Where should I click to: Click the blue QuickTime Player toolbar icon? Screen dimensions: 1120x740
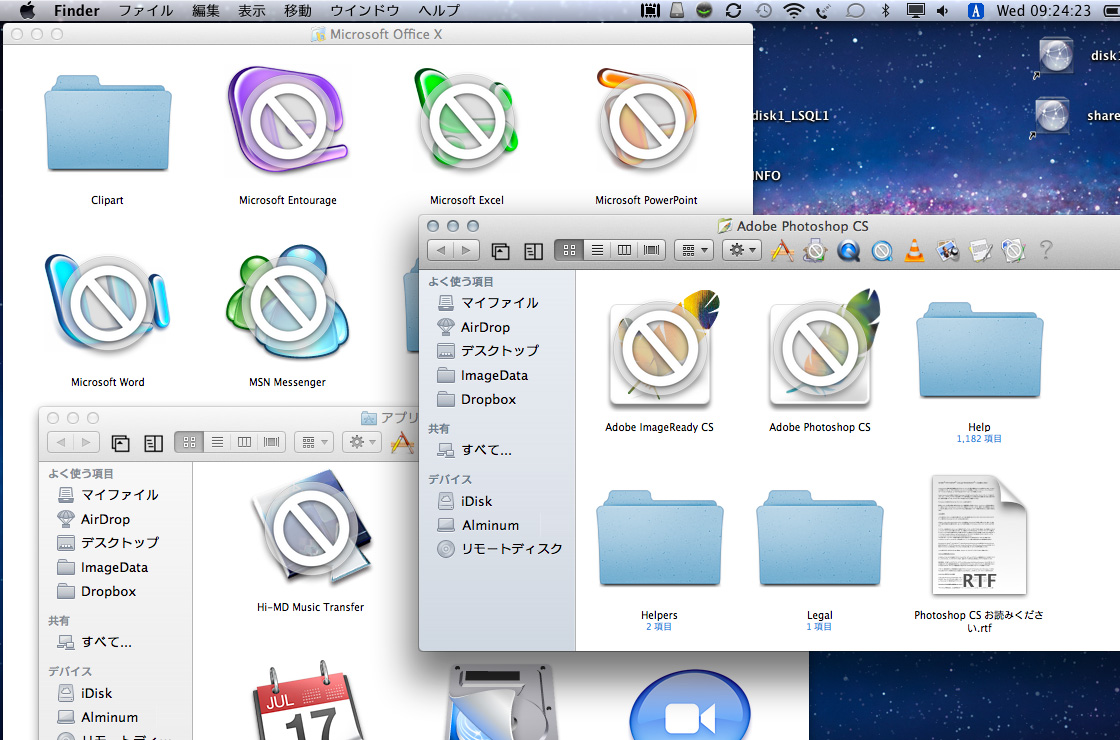(x=849, y=251)
